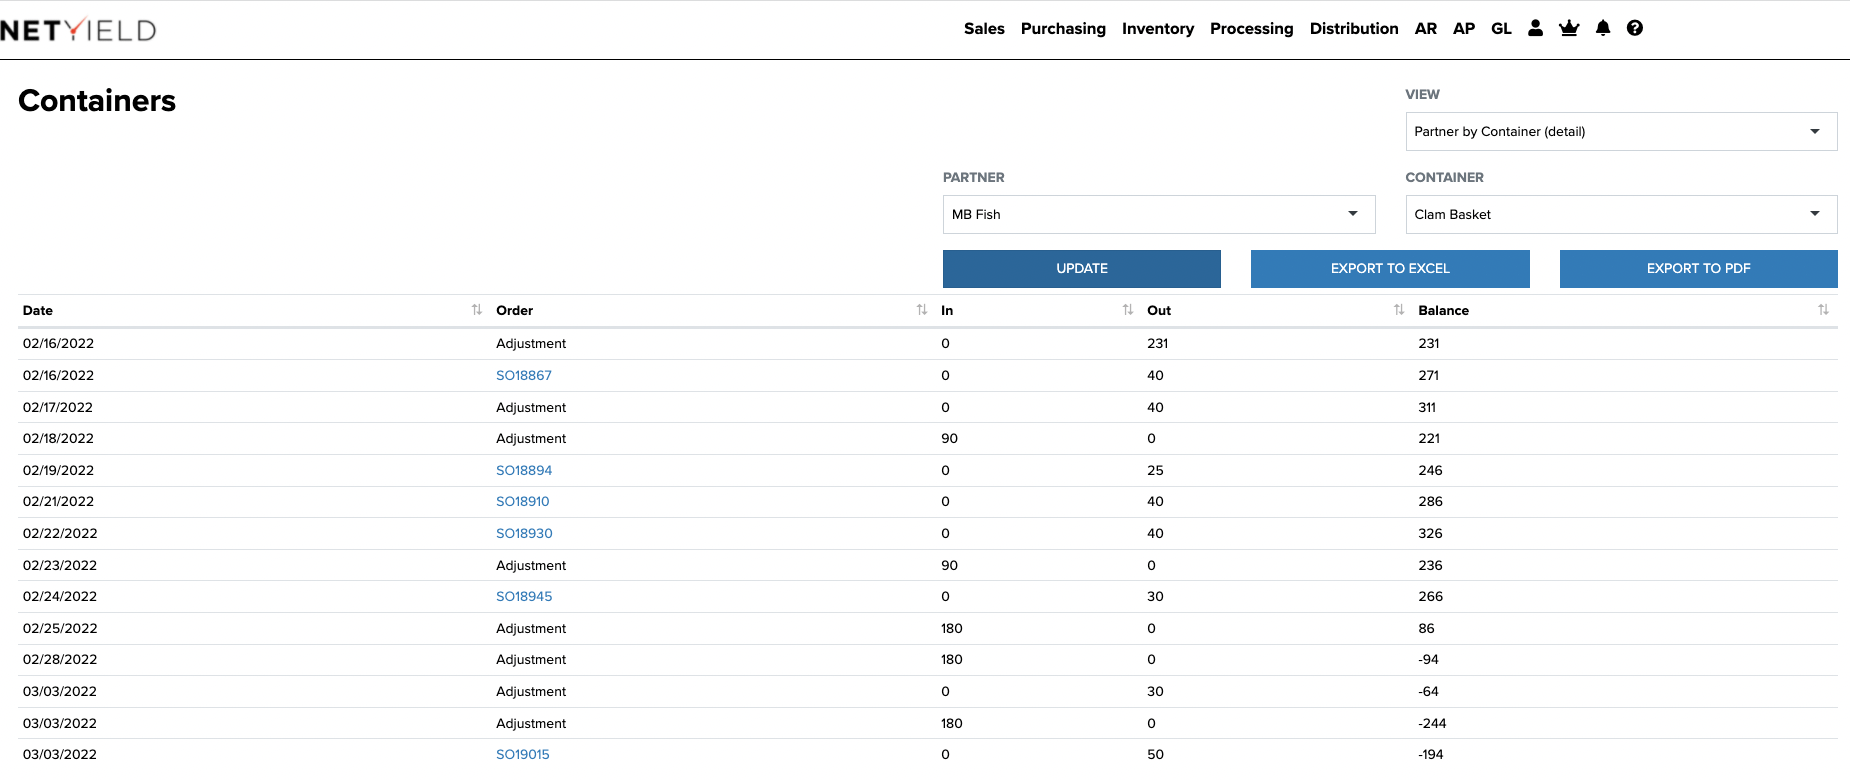Click the 231 balance value

click(1429, 343)
